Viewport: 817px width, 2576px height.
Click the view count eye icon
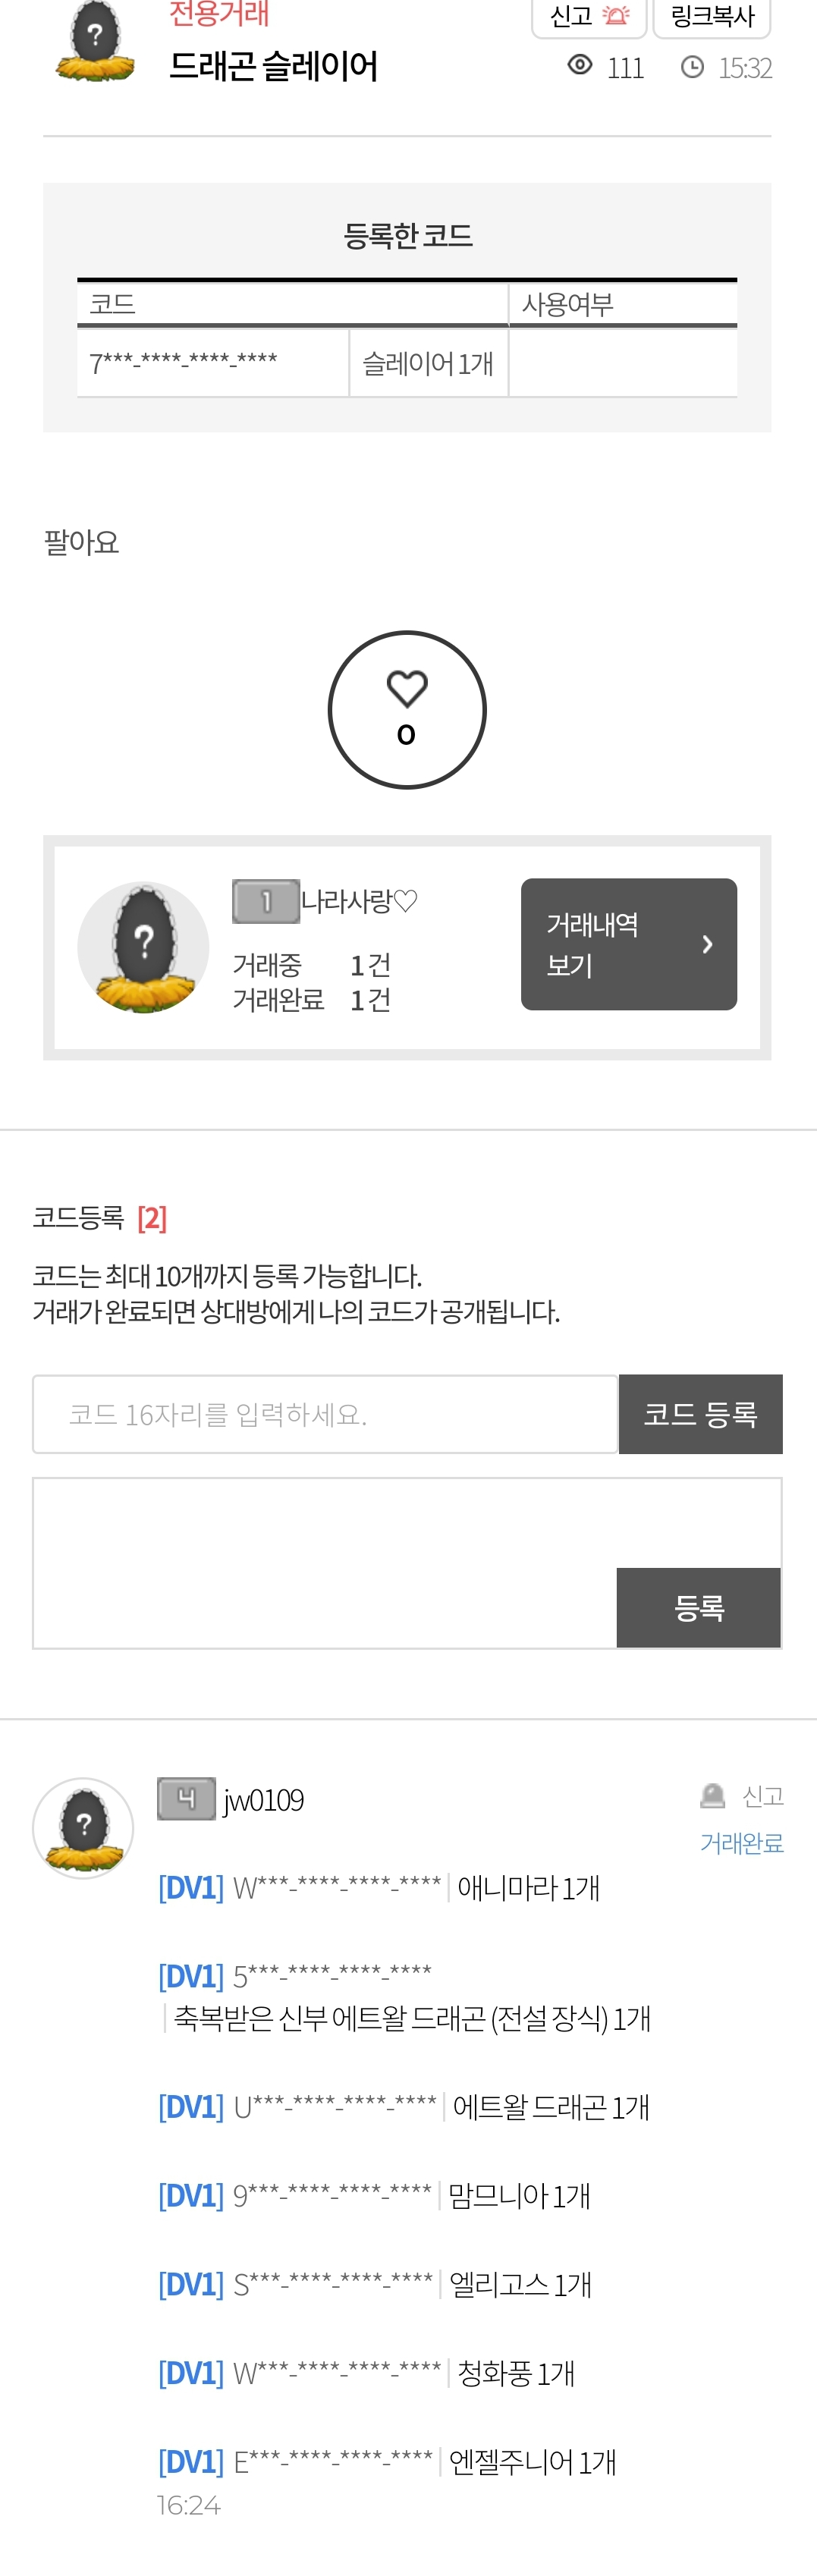pyautogui.click(x=580, y=66)
